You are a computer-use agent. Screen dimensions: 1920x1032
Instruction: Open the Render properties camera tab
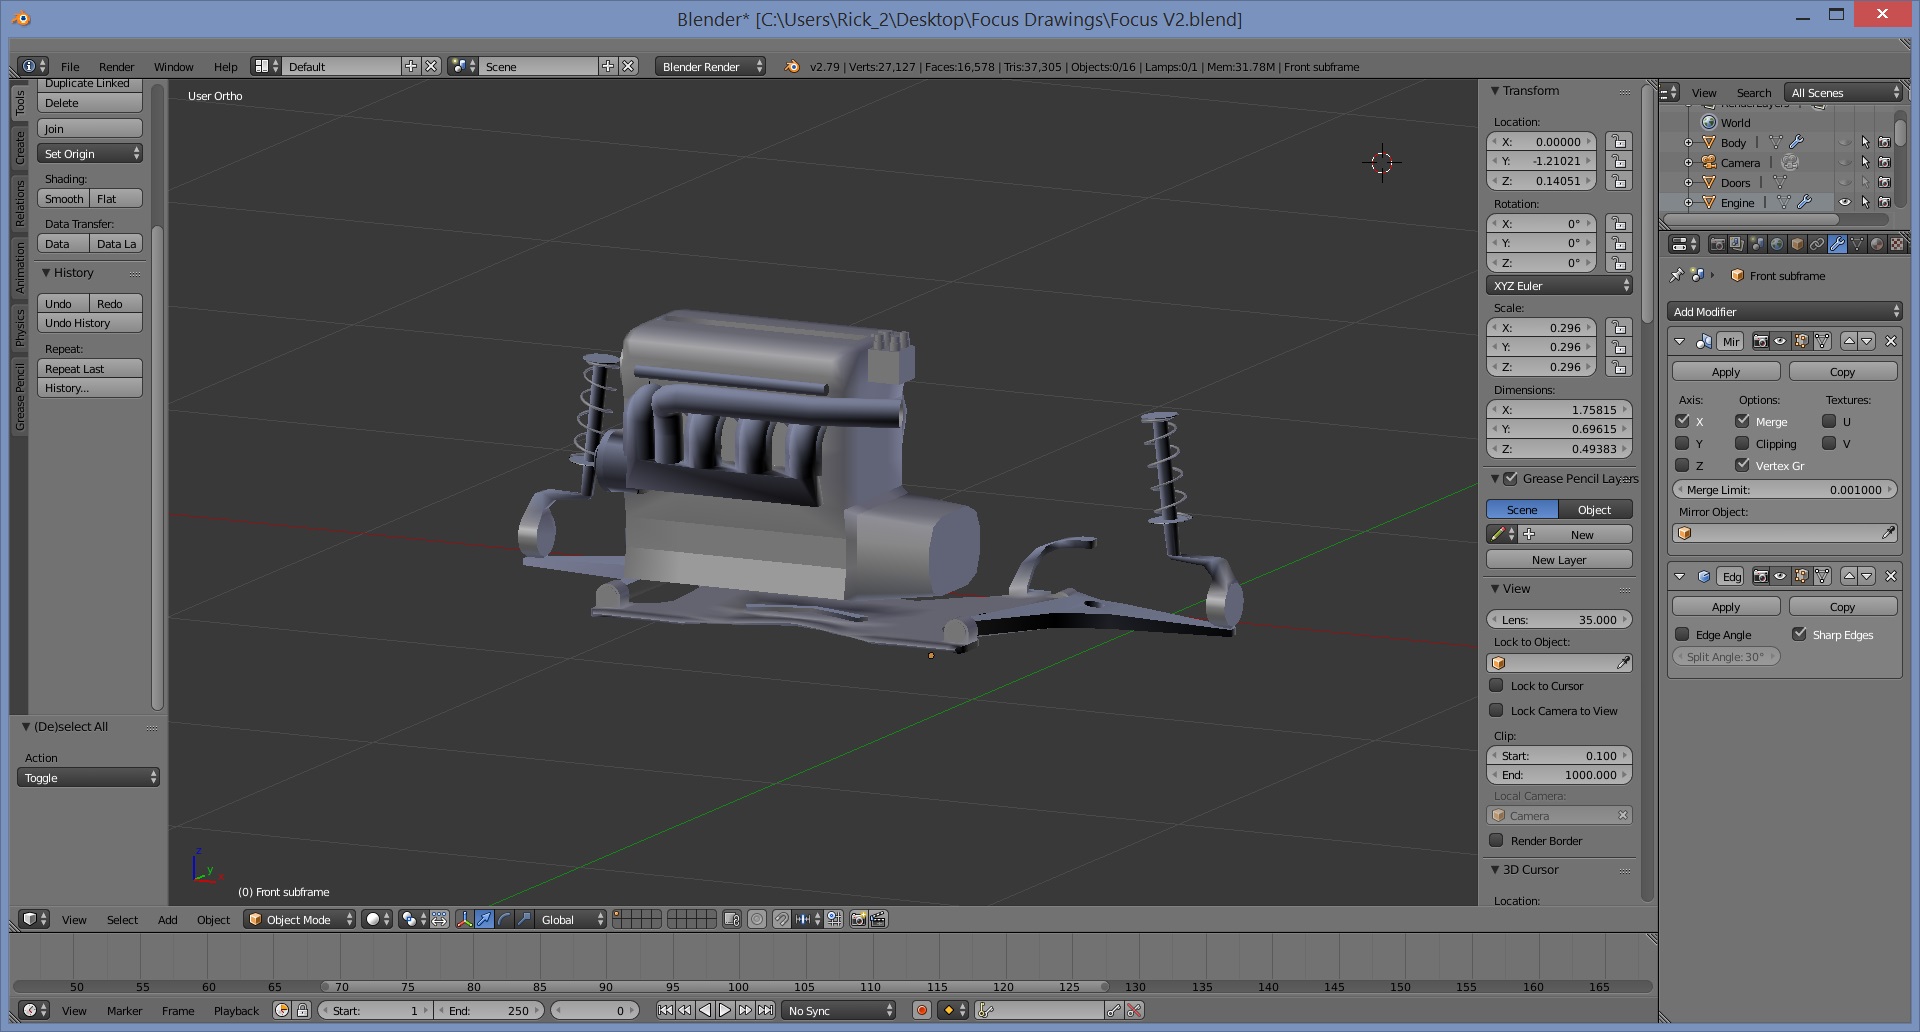coord(1717,244)
